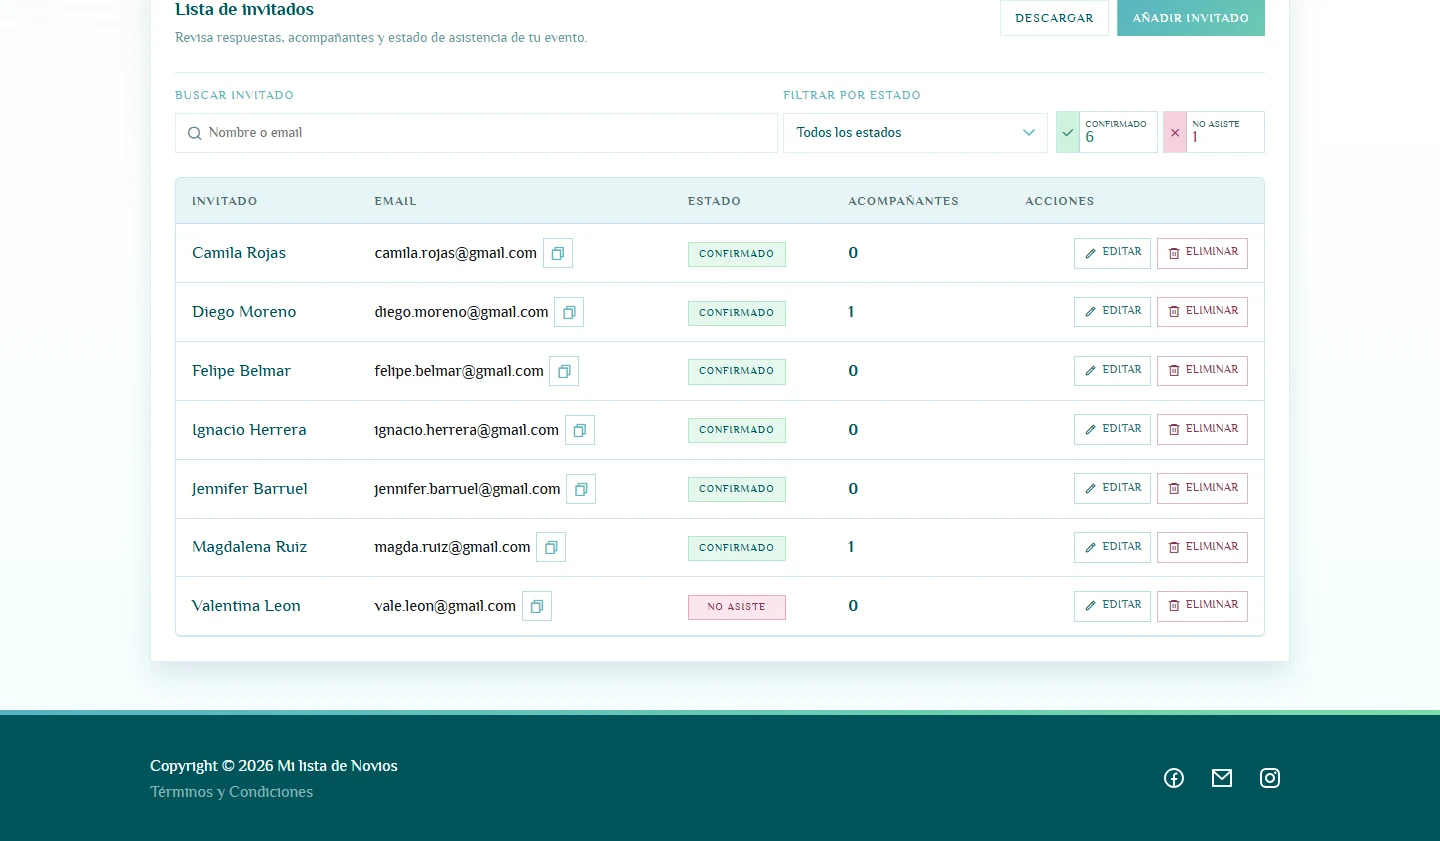Edit guest Magdalena Ruiz
Image resolution: width=1440 pixels, height=841 pixels.
point(1112,547)
